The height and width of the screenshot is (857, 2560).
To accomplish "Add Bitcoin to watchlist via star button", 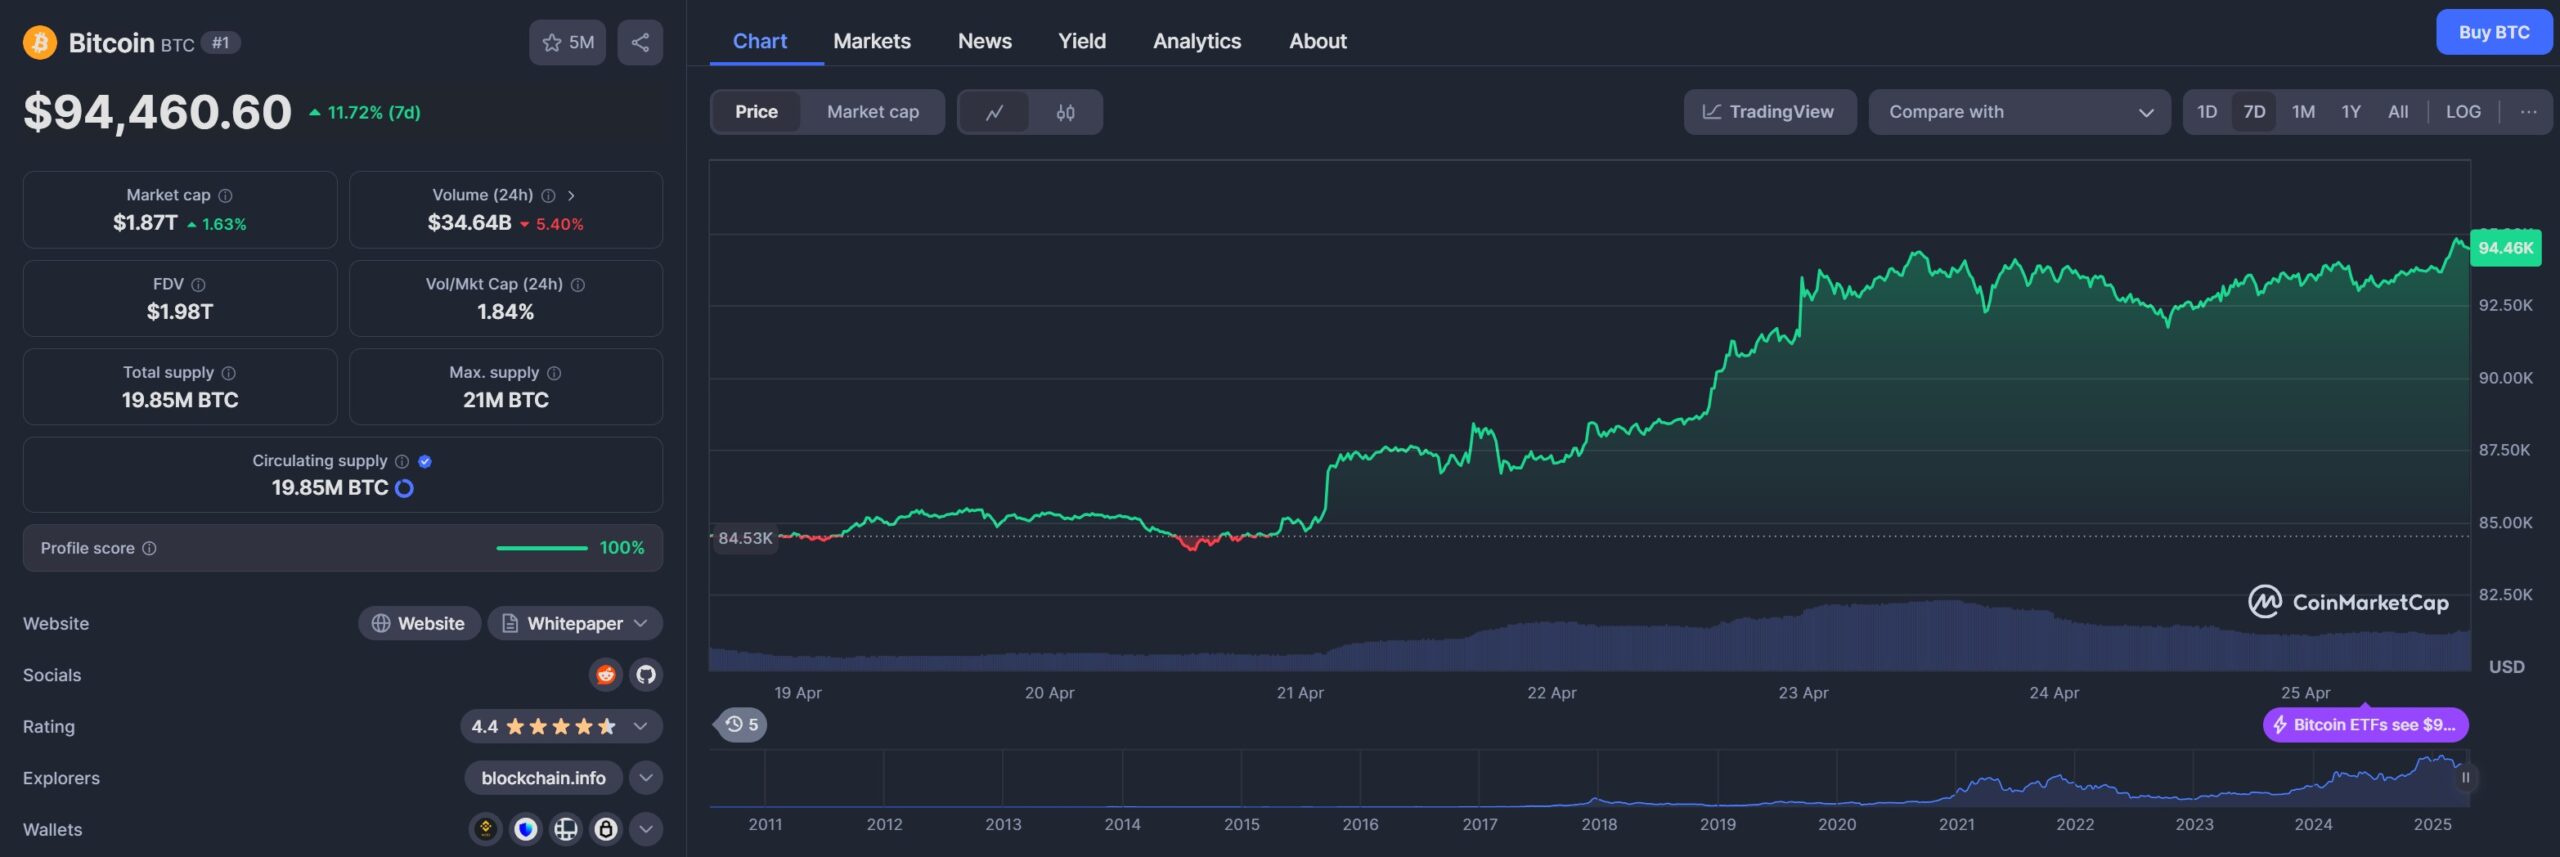I will tap(567, 42).
